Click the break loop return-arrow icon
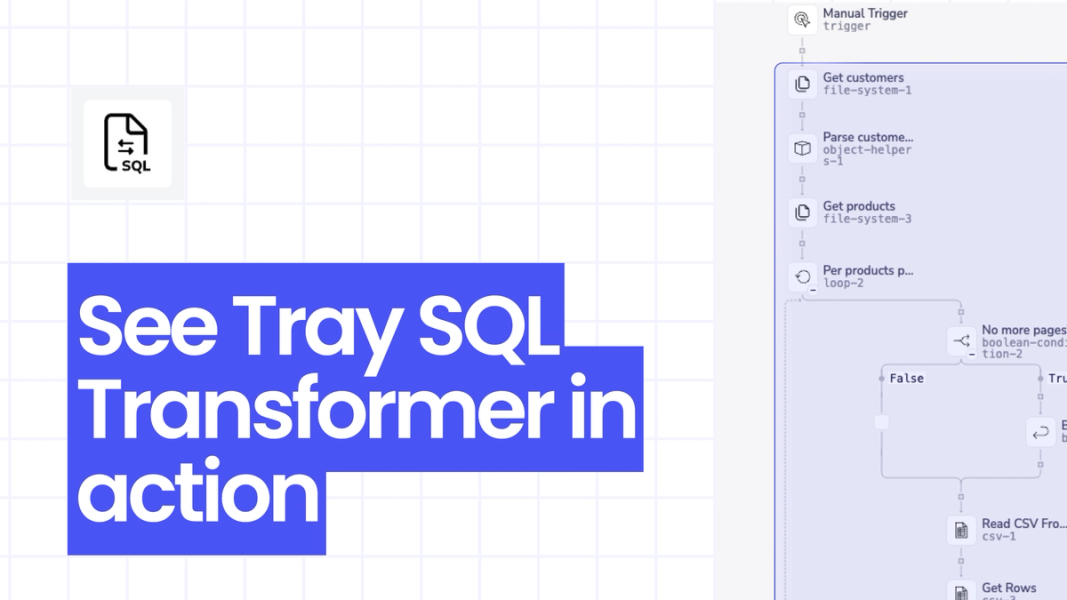This screenshot has height=600, width=1067. click(x=1040, y=433)
